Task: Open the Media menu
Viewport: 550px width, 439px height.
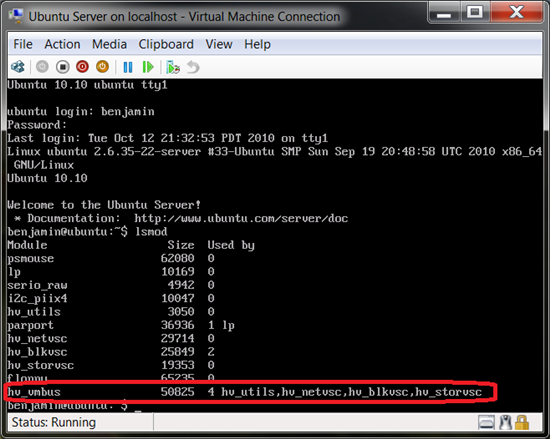Action: pos(109,45)
